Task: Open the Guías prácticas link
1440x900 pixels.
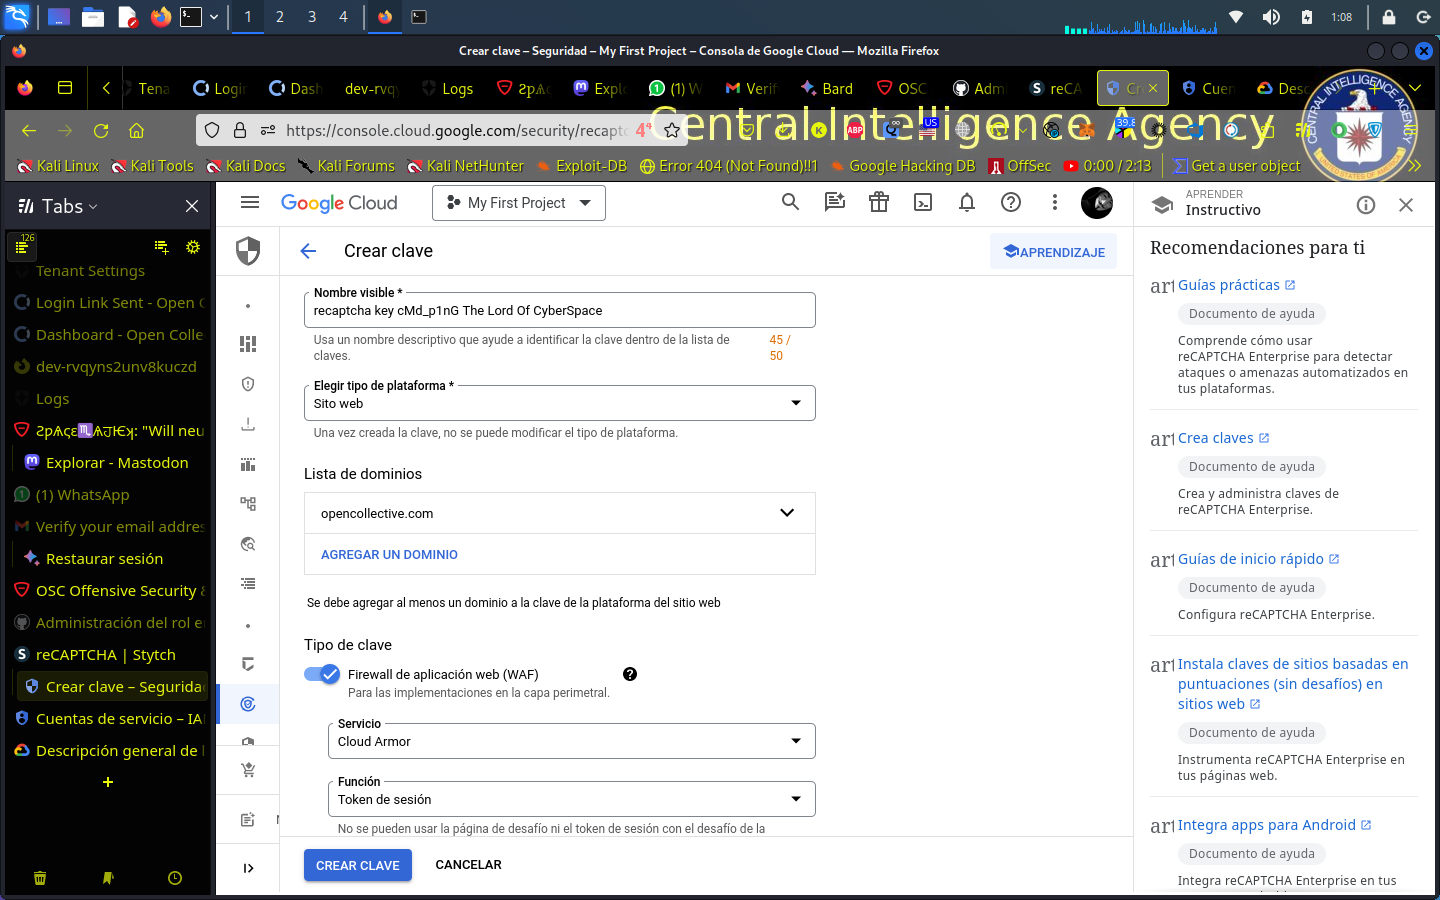Action: [x=1236, y=285]
